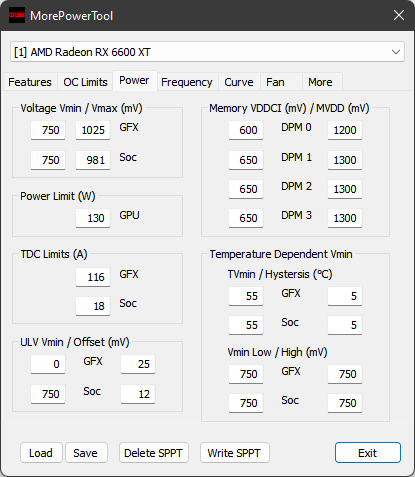Click the MorePowerTool app icon in title bar

tap(17, 15)
